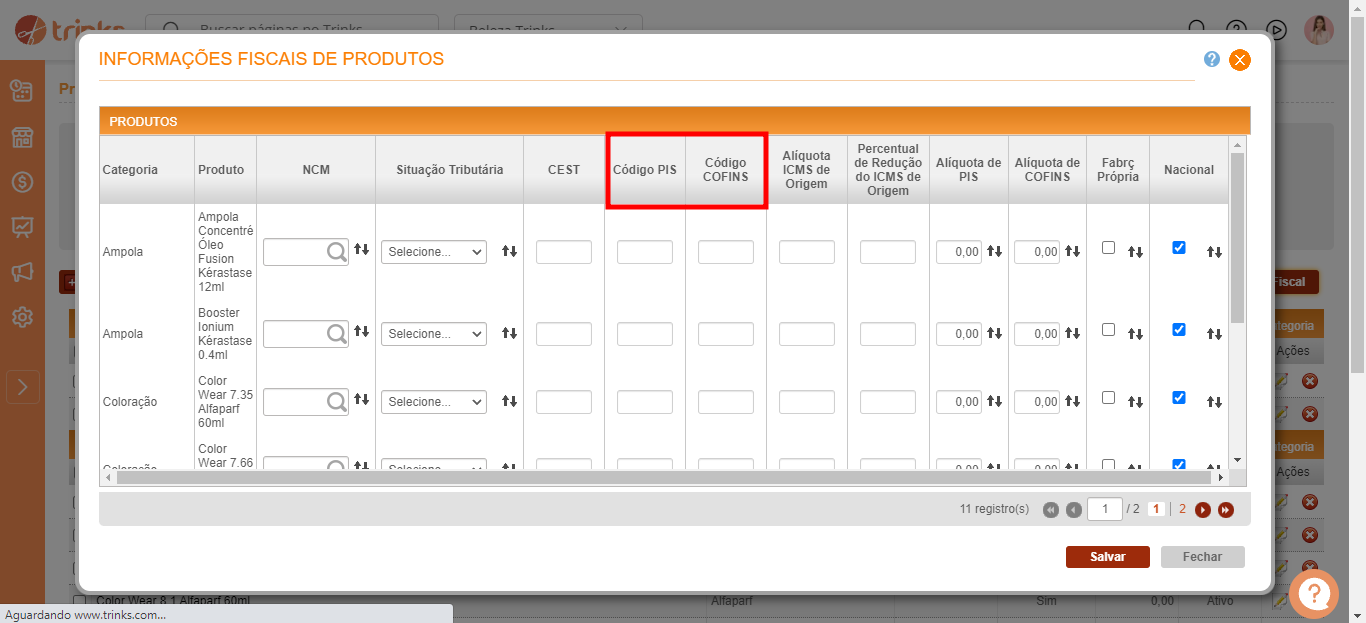Screen dimensions: 1366x623
Task: Go to the next page arrow in pagination
Action: (1203, 510)
